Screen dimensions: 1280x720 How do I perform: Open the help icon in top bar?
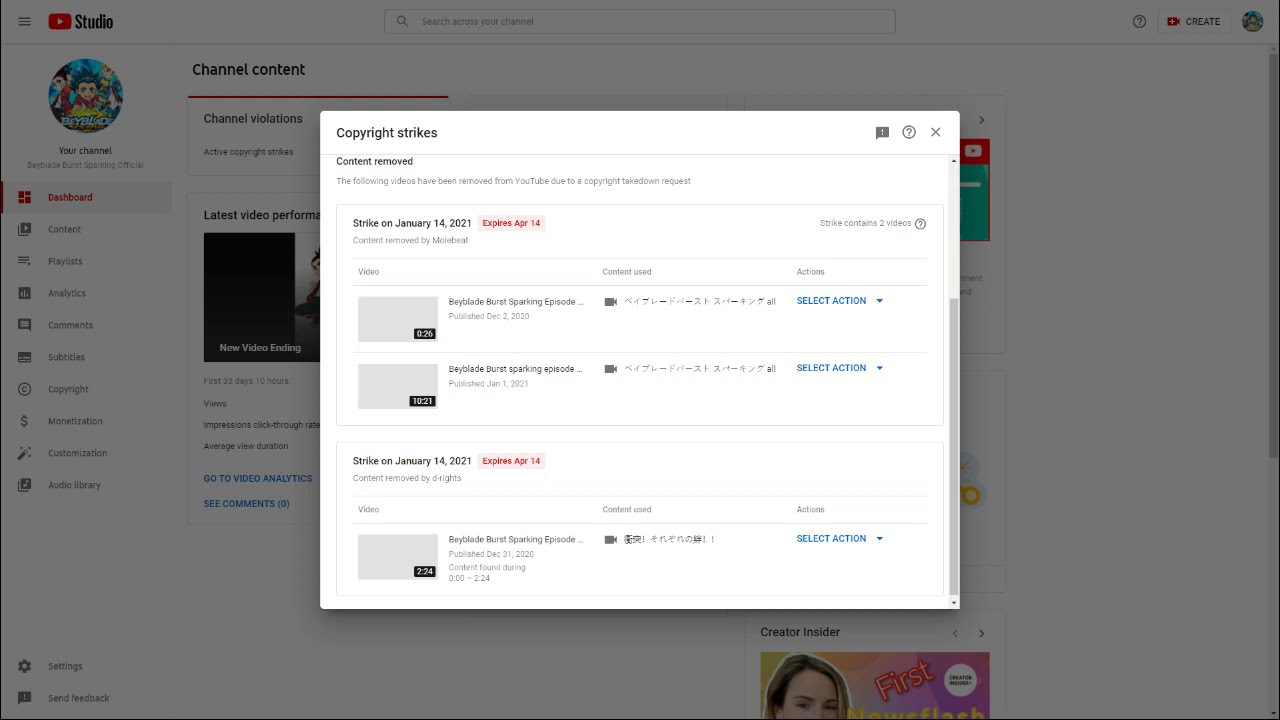tap(1139, 21)
